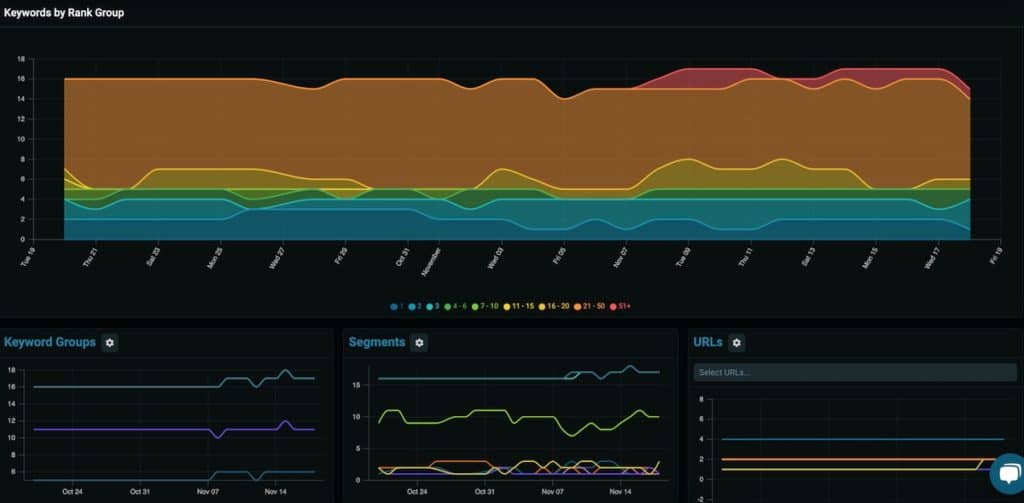
Task: Toggle the 7 - 10 rank legend
Action: pyautogui.click(x=484, y=306)
